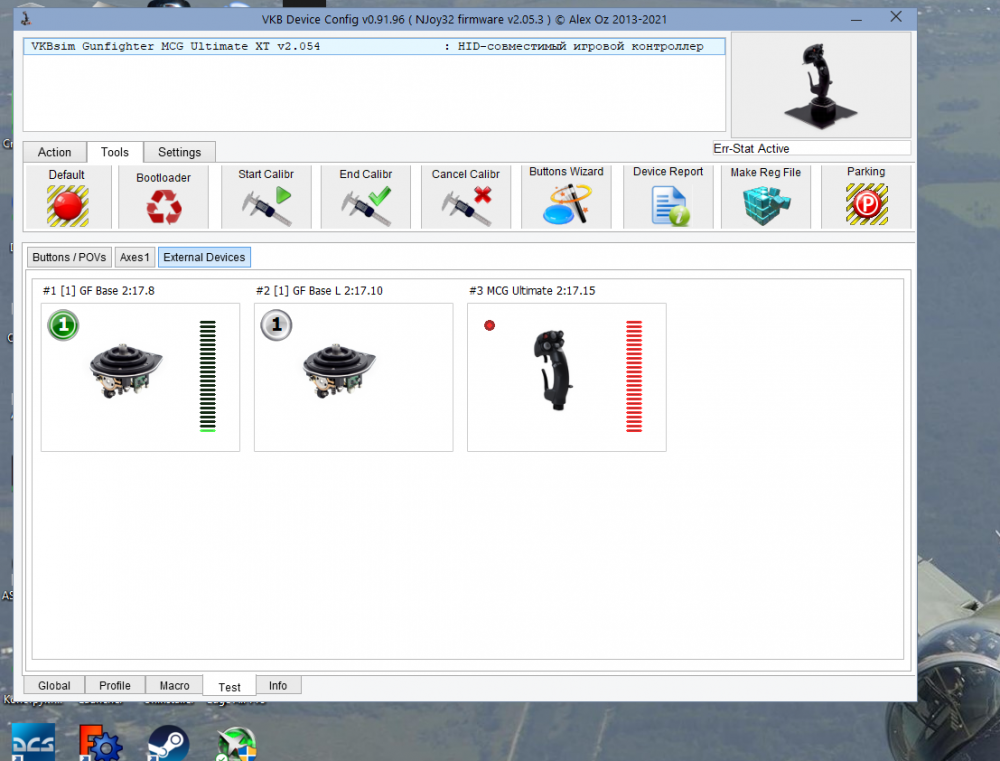The width and height of the screenshot is (1000, 761).
Task: Open the Steam desktop shortcut
Action: 168,744
